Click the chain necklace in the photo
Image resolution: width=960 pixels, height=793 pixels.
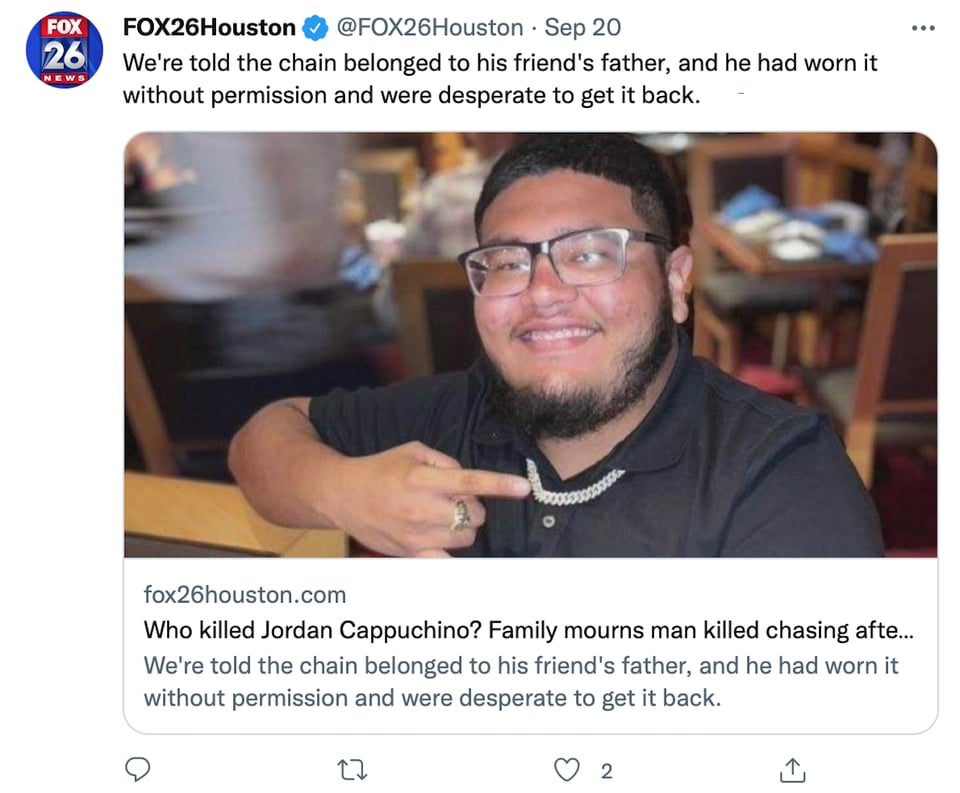571,486
